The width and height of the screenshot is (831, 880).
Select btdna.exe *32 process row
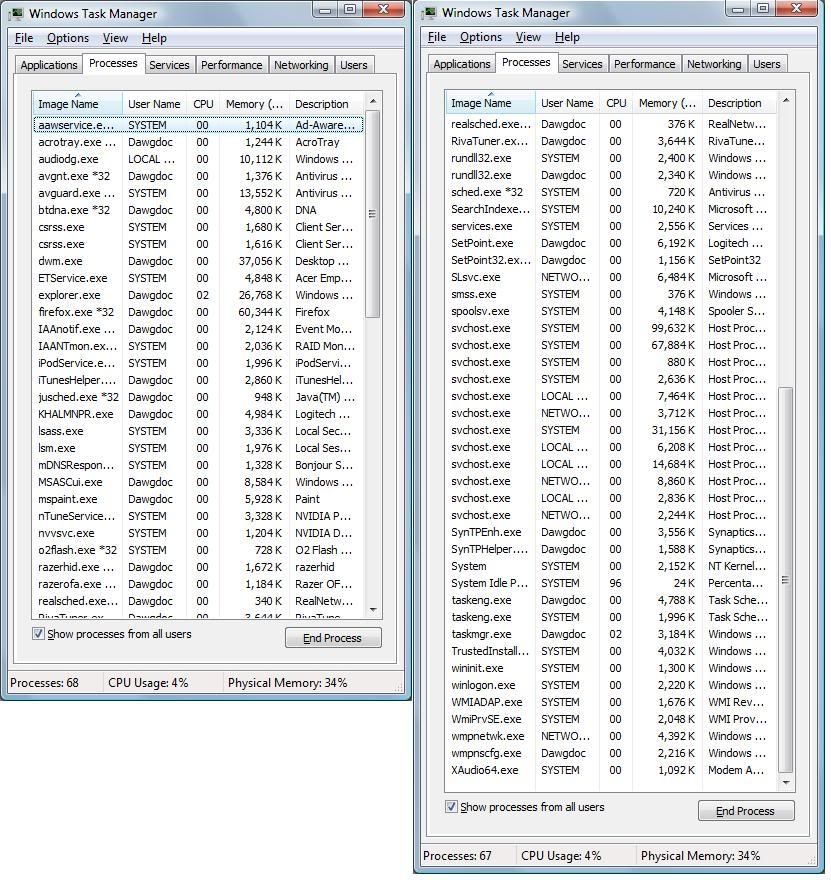[x=199, y=210]
